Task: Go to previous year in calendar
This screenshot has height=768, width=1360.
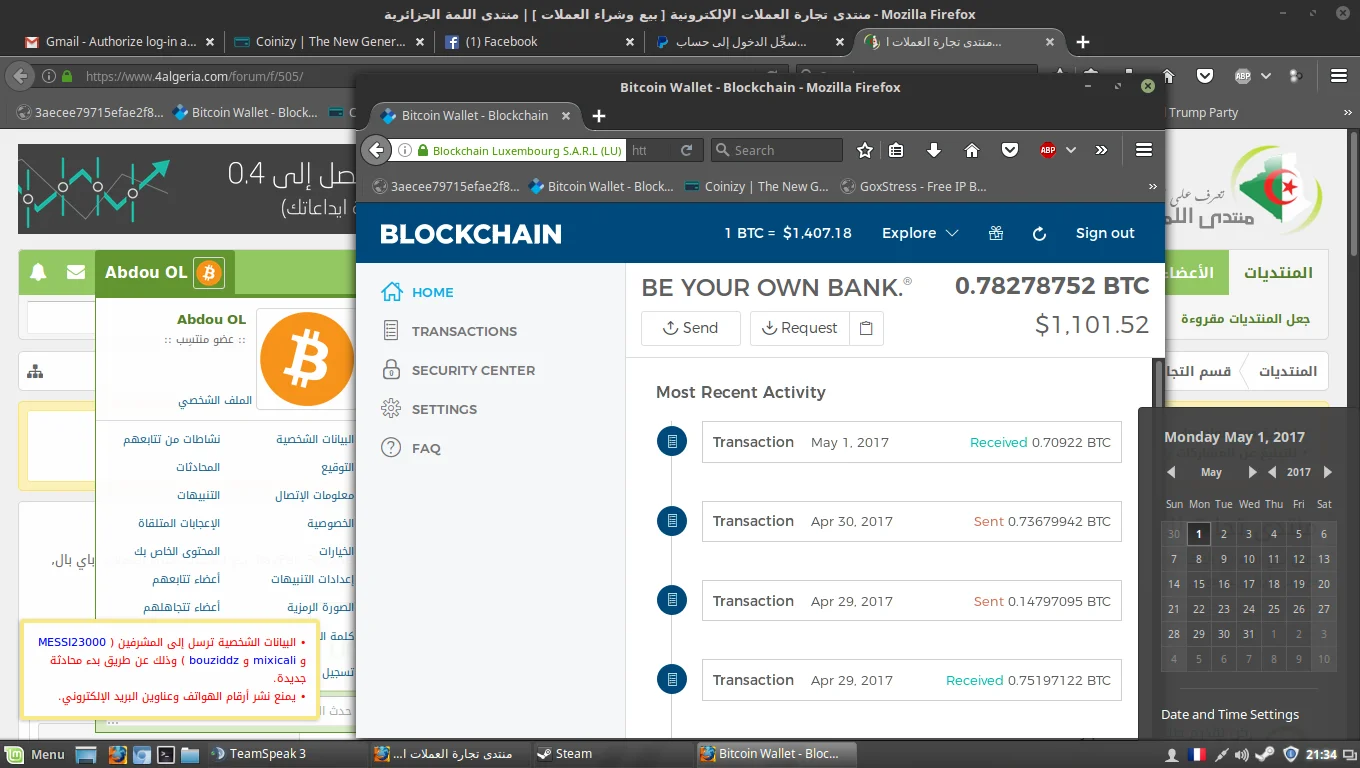Action: point(1272,472)
